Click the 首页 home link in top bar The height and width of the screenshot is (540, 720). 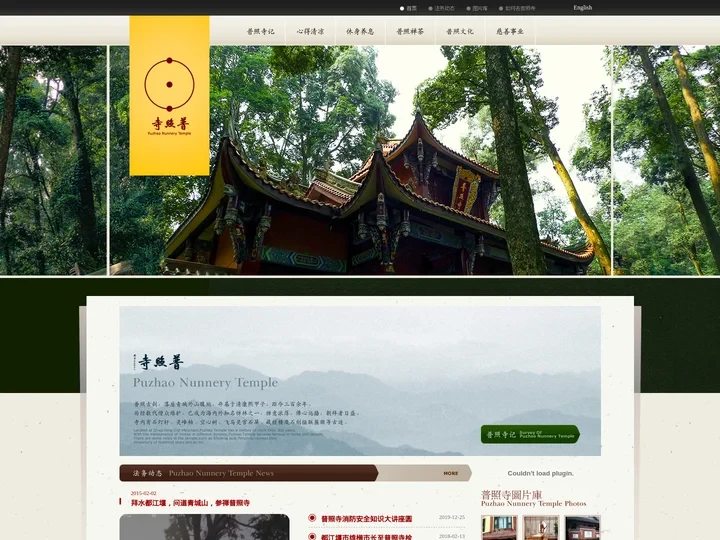click(x=411, y=8)
